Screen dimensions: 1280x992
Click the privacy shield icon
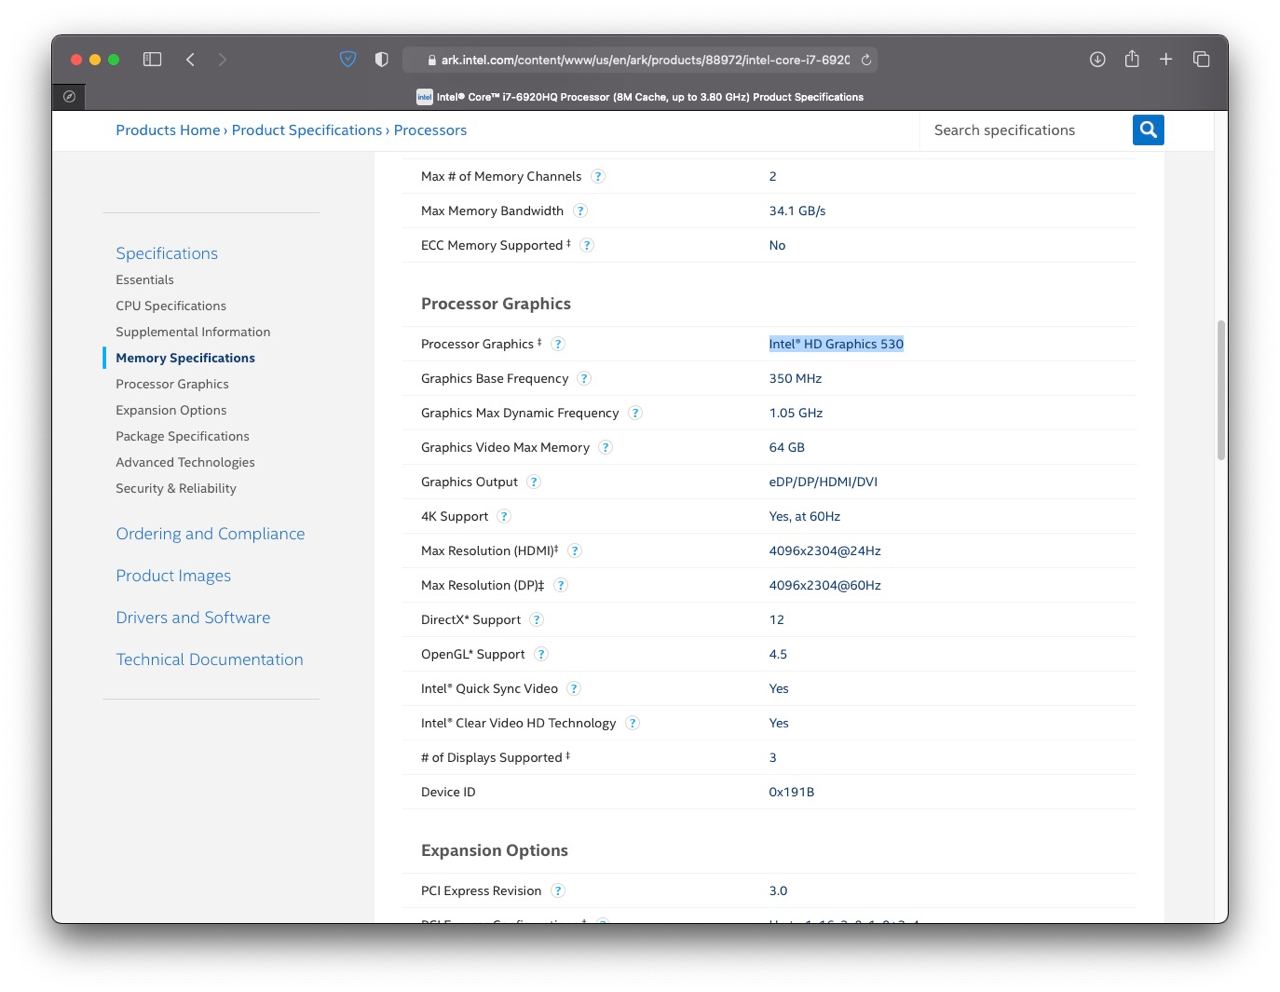pos(348,60)
